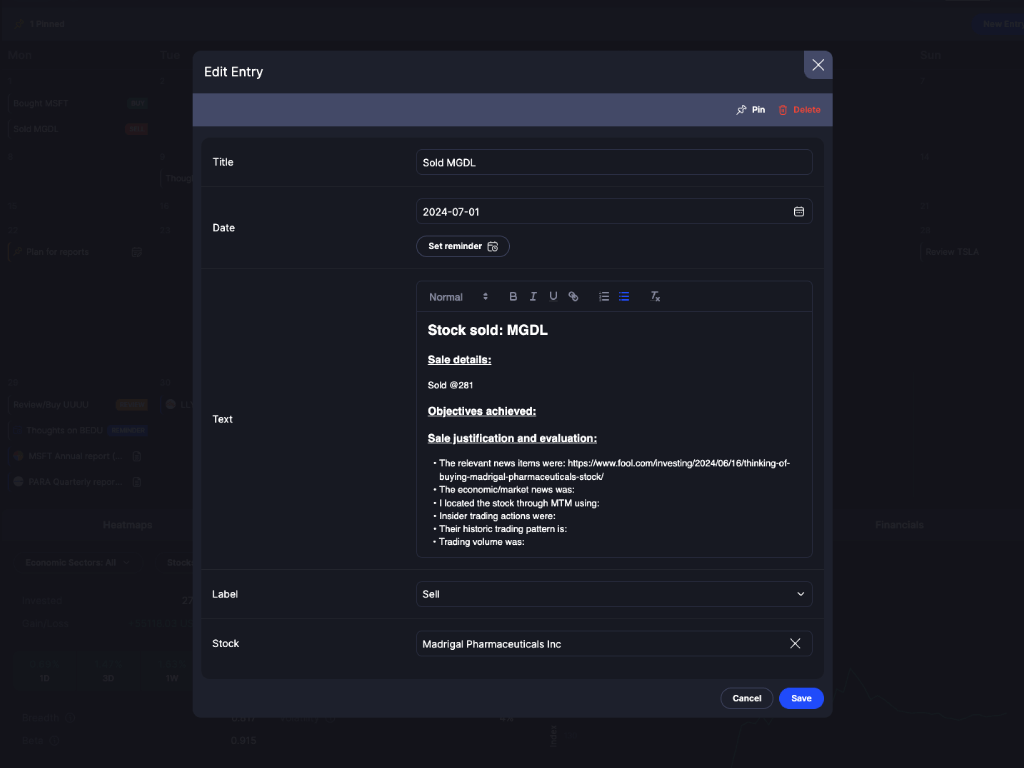Clear text formatting
1024x768 pixels.
655,296
